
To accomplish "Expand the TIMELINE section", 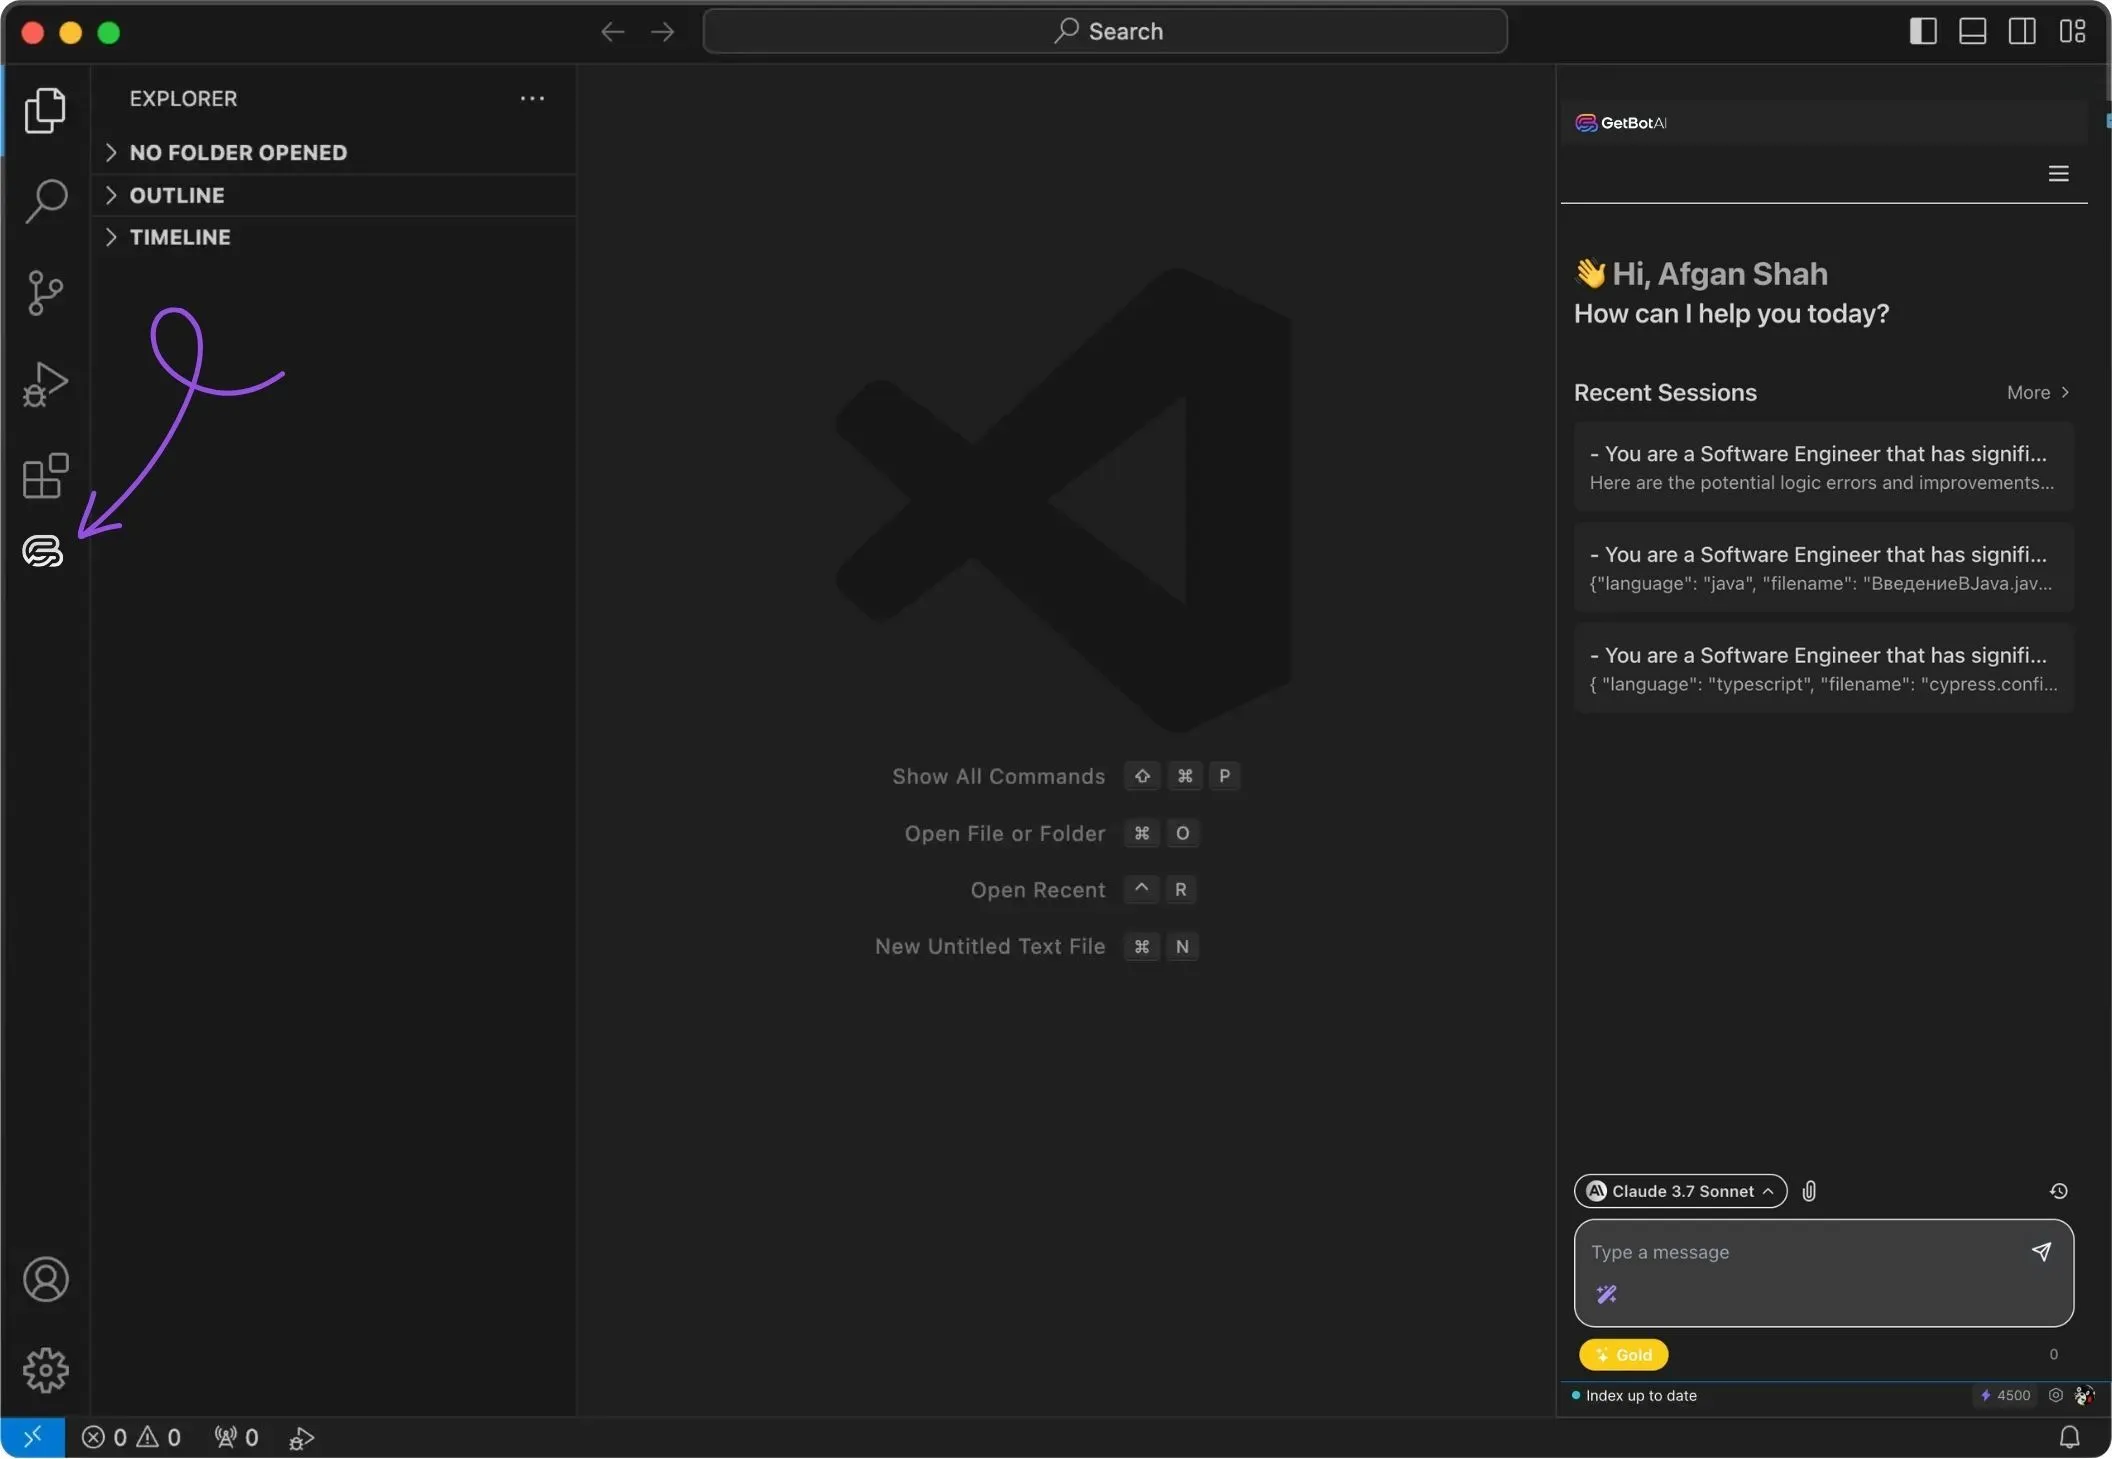I will click(180, 237).
